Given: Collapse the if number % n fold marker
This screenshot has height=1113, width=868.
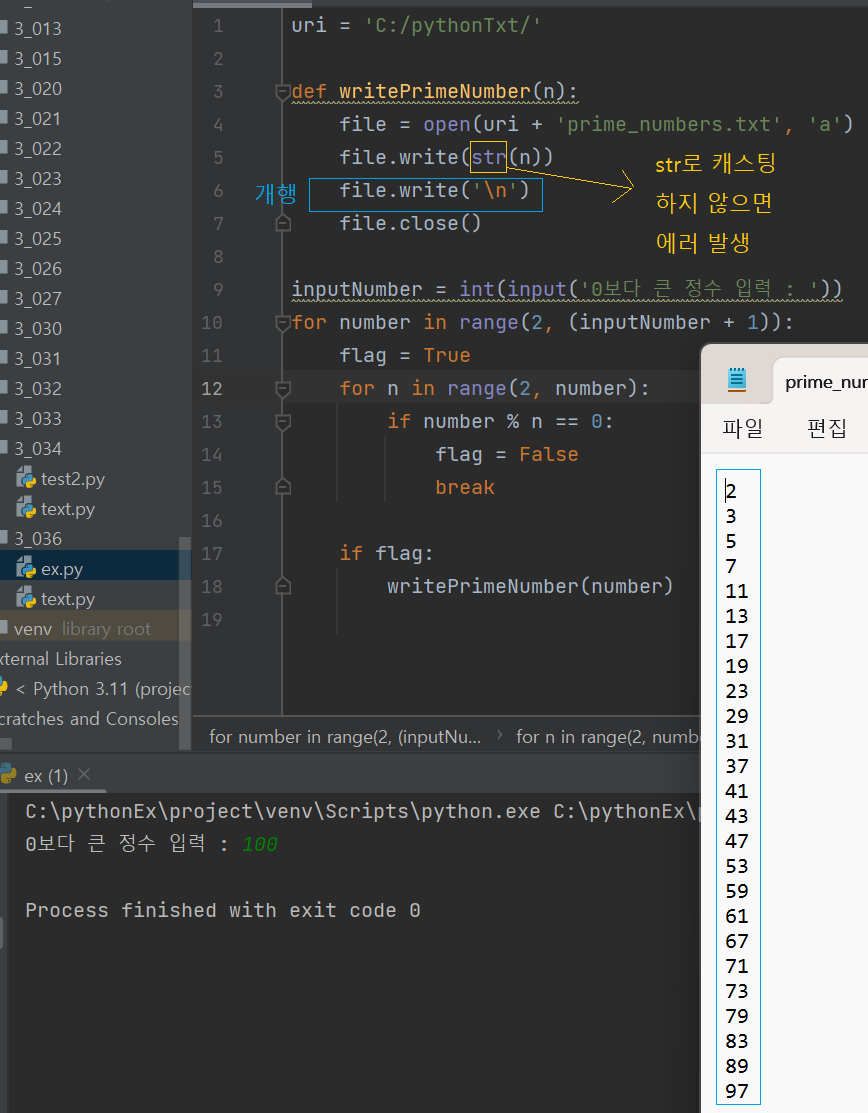Looking at the screenshot, I should (x=282, y=422).
